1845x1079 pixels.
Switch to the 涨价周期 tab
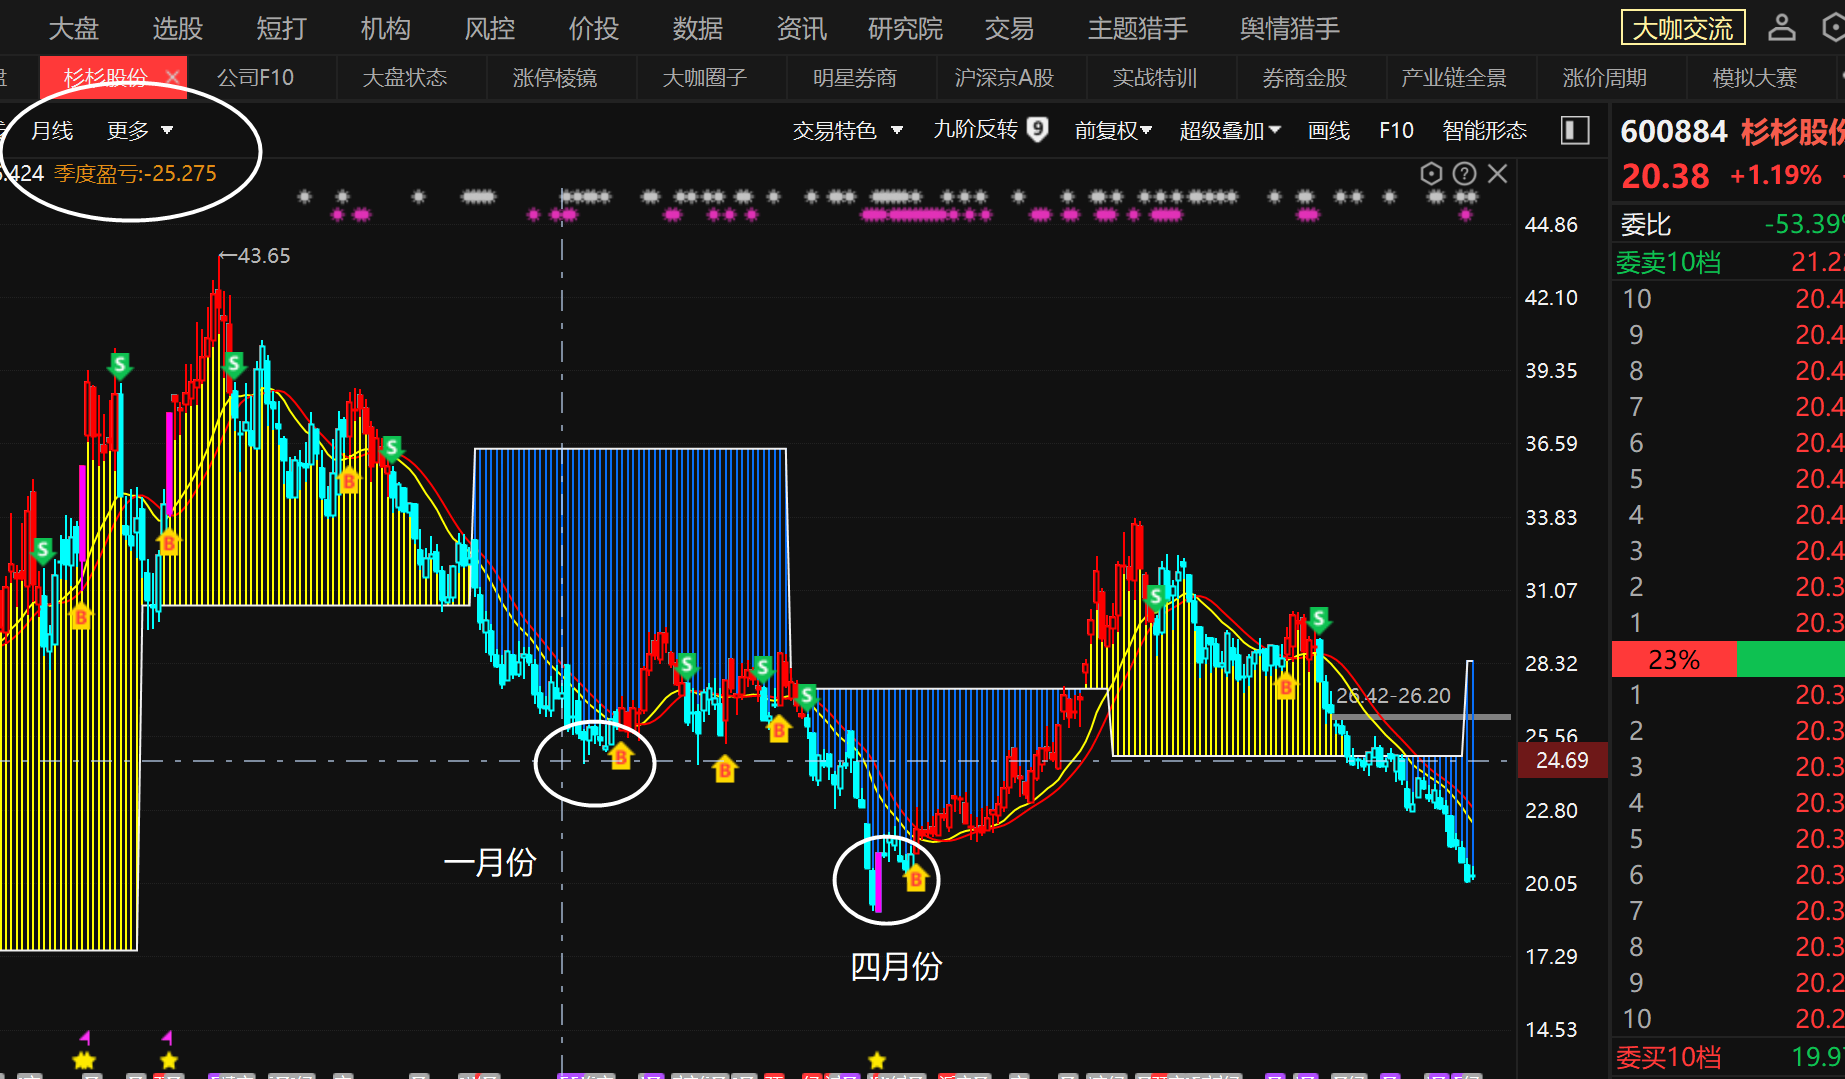(x=1605, y=77)
